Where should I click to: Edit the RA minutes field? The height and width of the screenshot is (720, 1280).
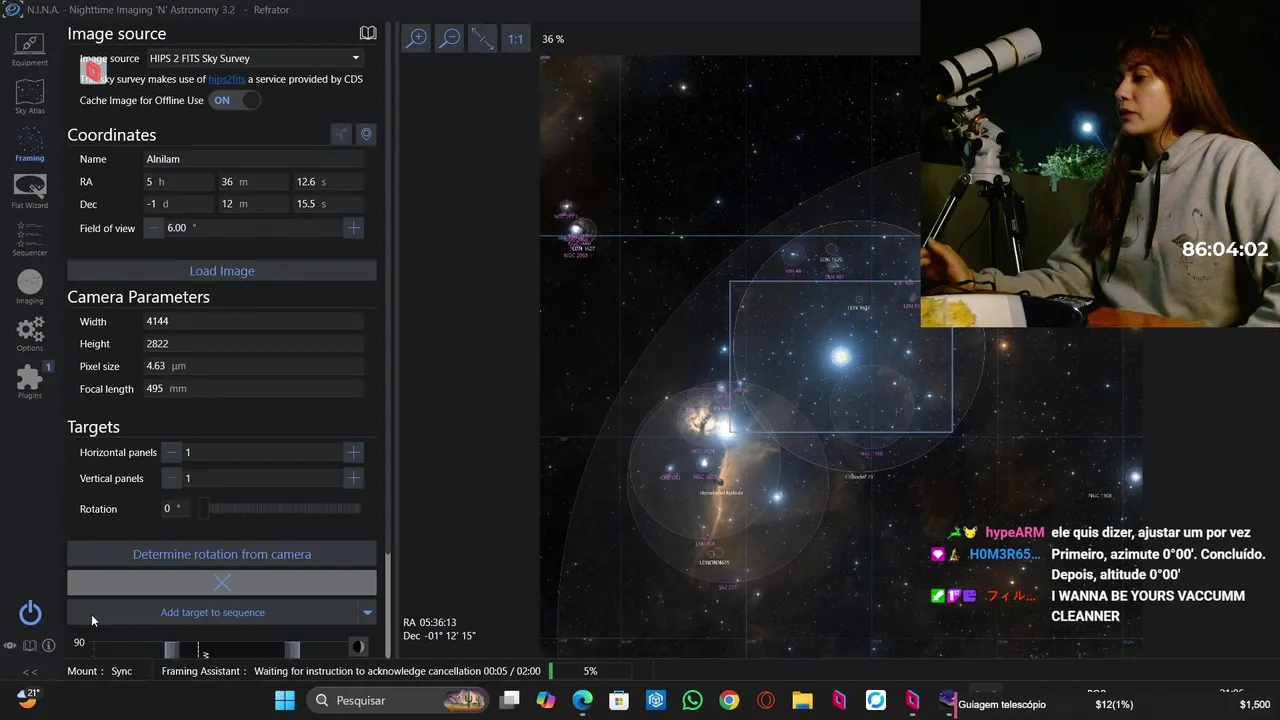point(253,182)
